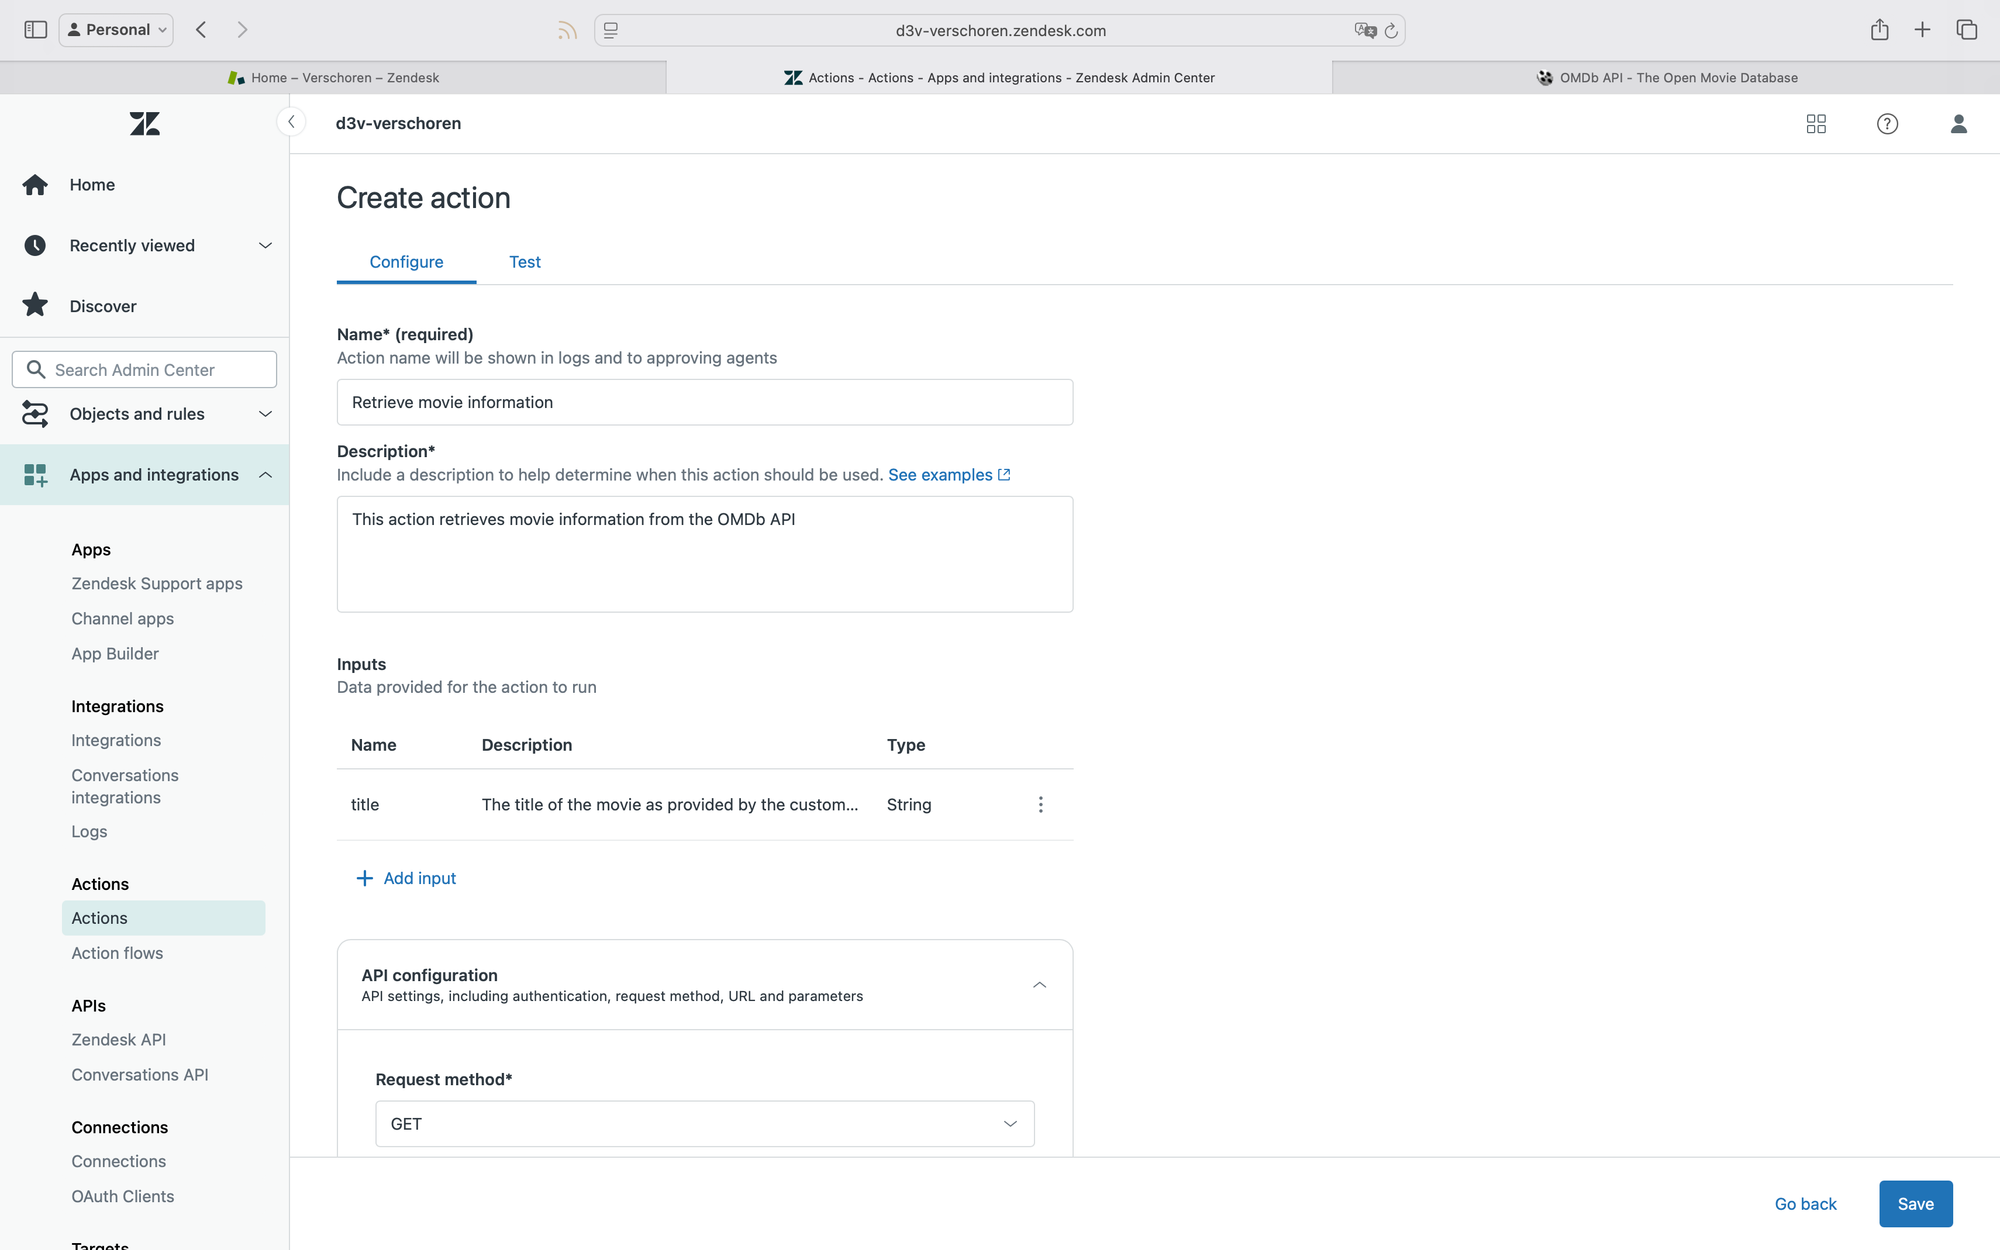Reload the page in Safari
Image resolution: width=2000 pixels, height=1250 pixels.
pyautogui.click(x=1391, y=31)
